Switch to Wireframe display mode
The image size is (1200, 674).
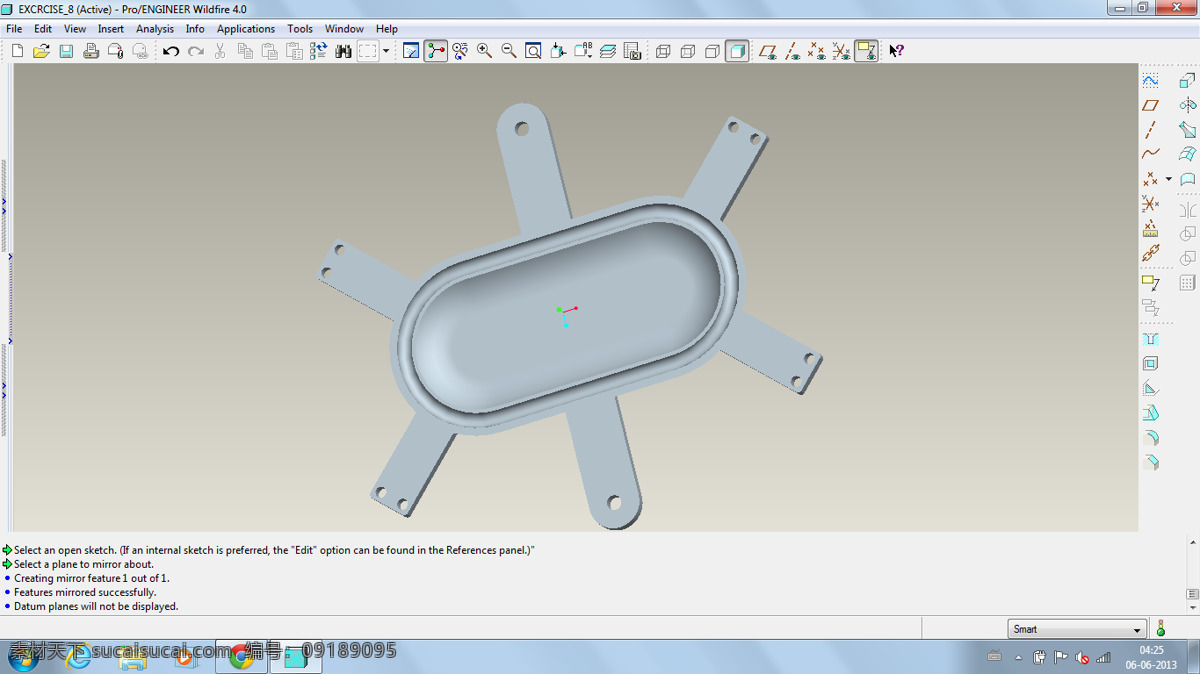663,51
